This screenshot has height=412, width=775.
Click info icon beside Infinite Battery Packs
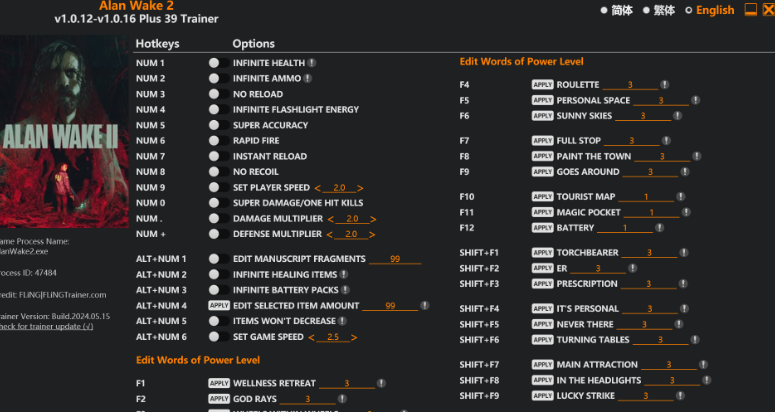(x=343, y=290)
